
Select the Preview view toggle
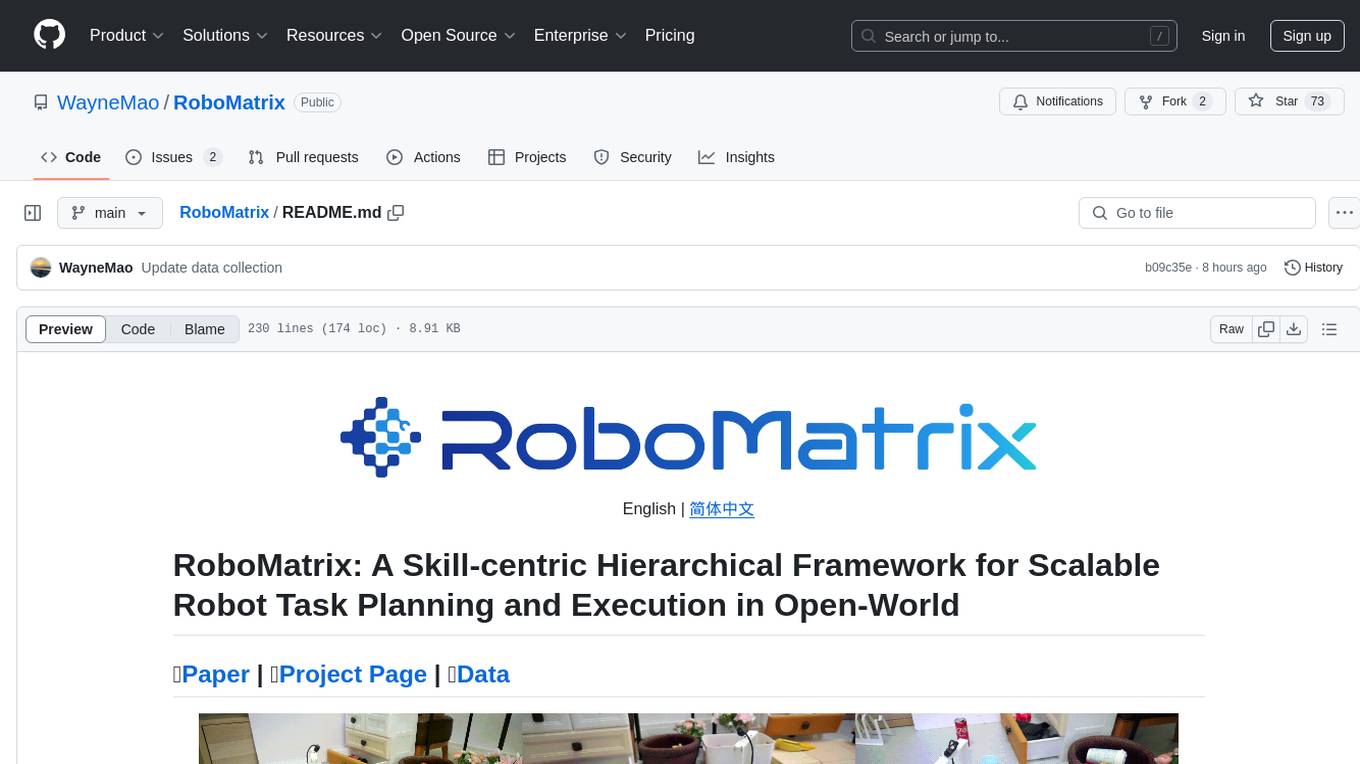click(66, 329)
